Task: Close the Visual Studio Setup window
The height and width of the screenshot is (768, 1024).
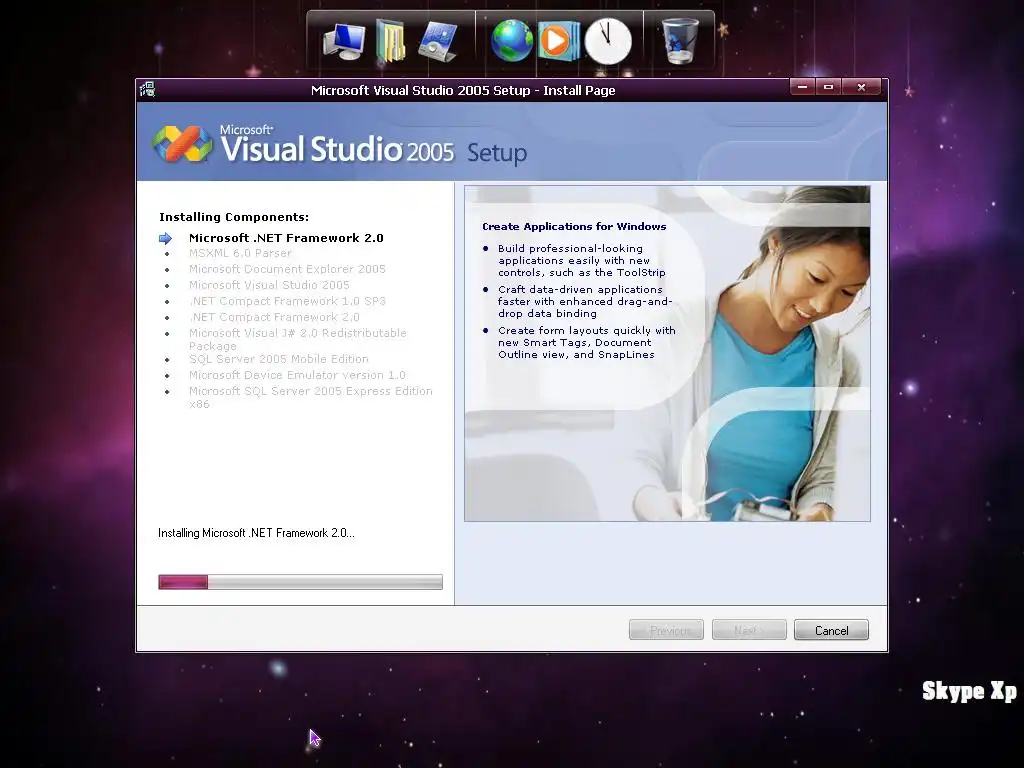Action: 861,87
